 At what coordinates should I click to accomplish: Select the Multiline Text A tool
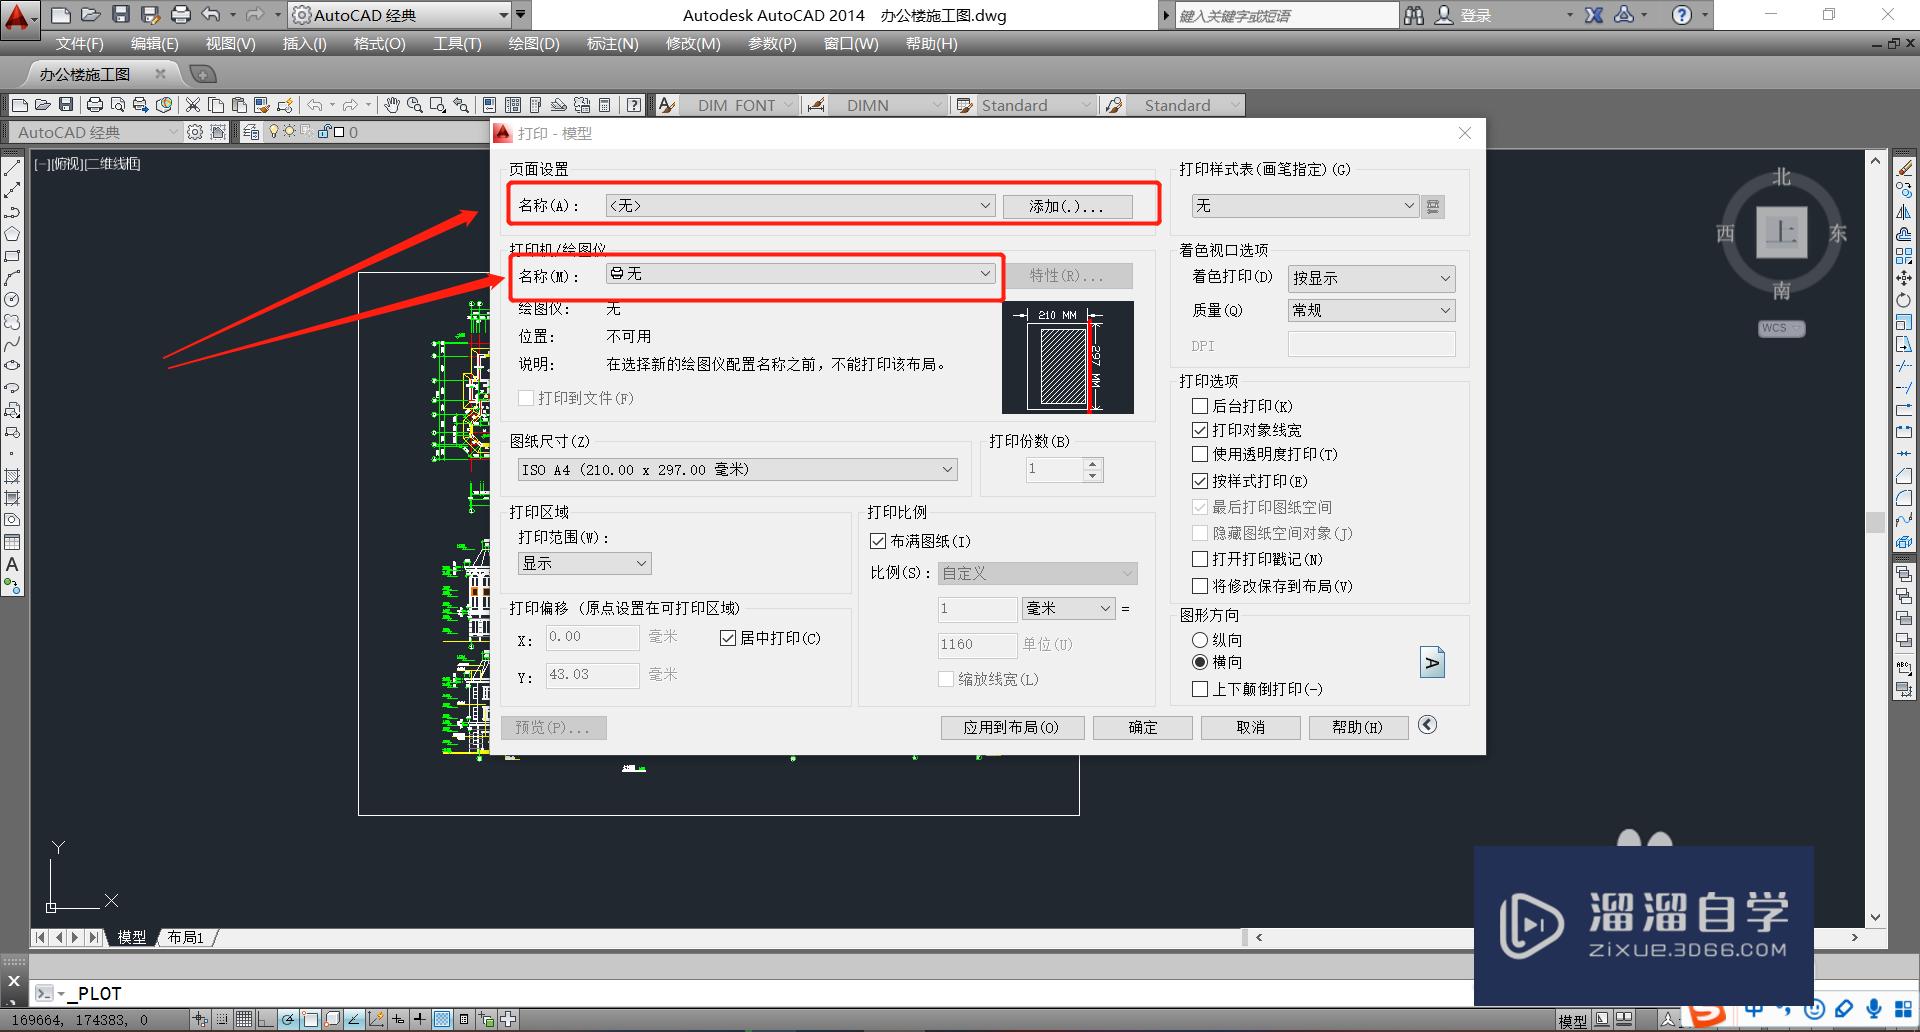pyautogui.click(x=12, y=565)
